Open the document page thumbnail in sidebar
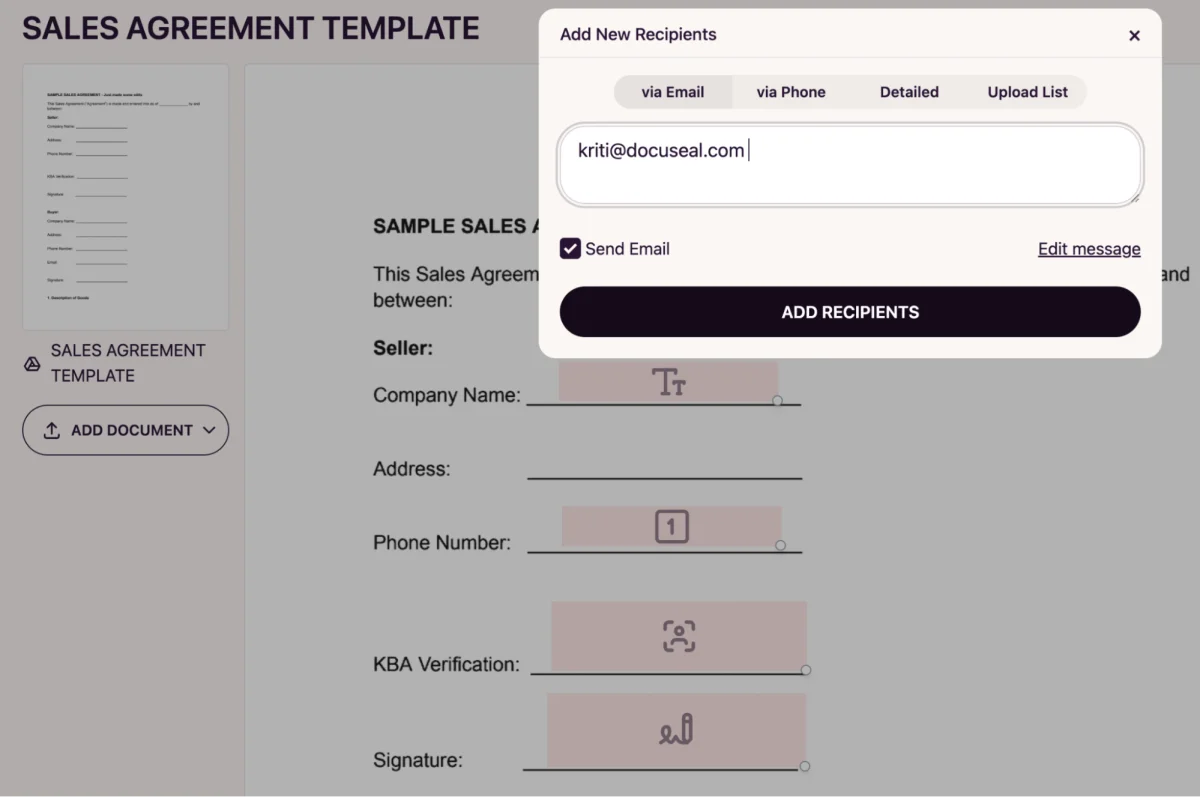The image size is (1200, 797). pos(125,196)
